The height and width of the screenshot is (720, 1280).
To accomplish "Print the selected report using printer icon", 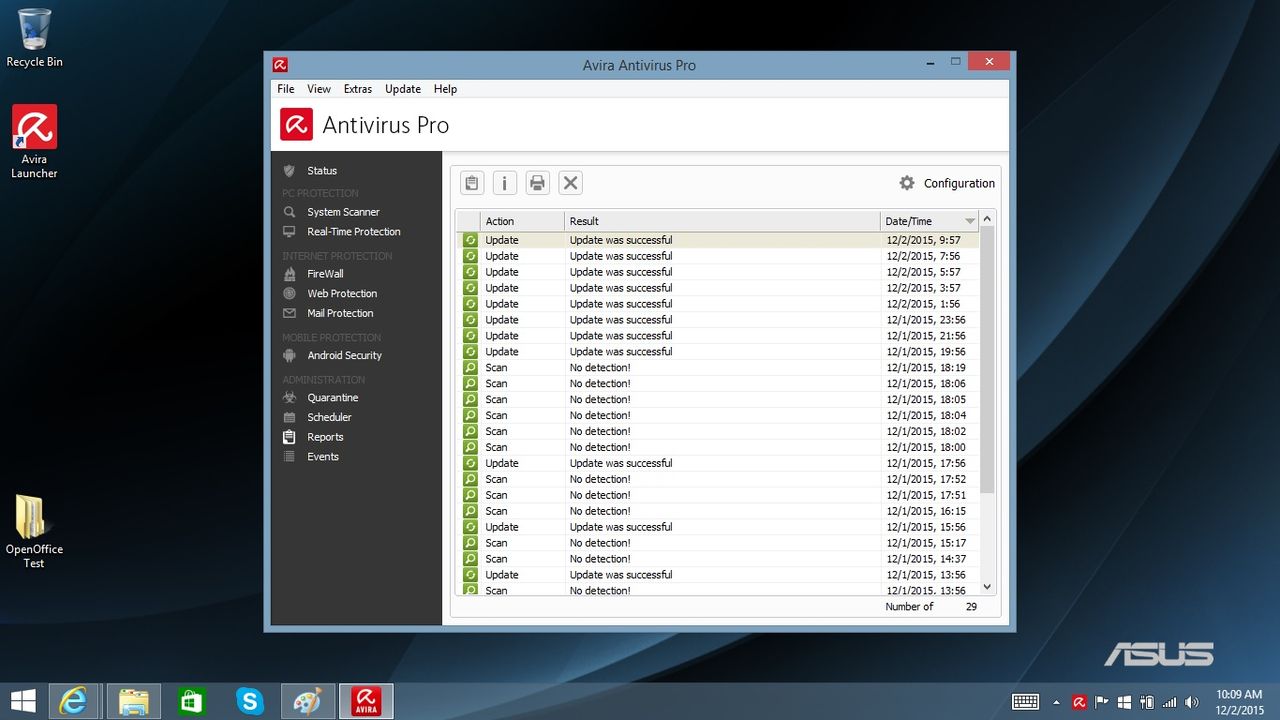I will point(538,183).
